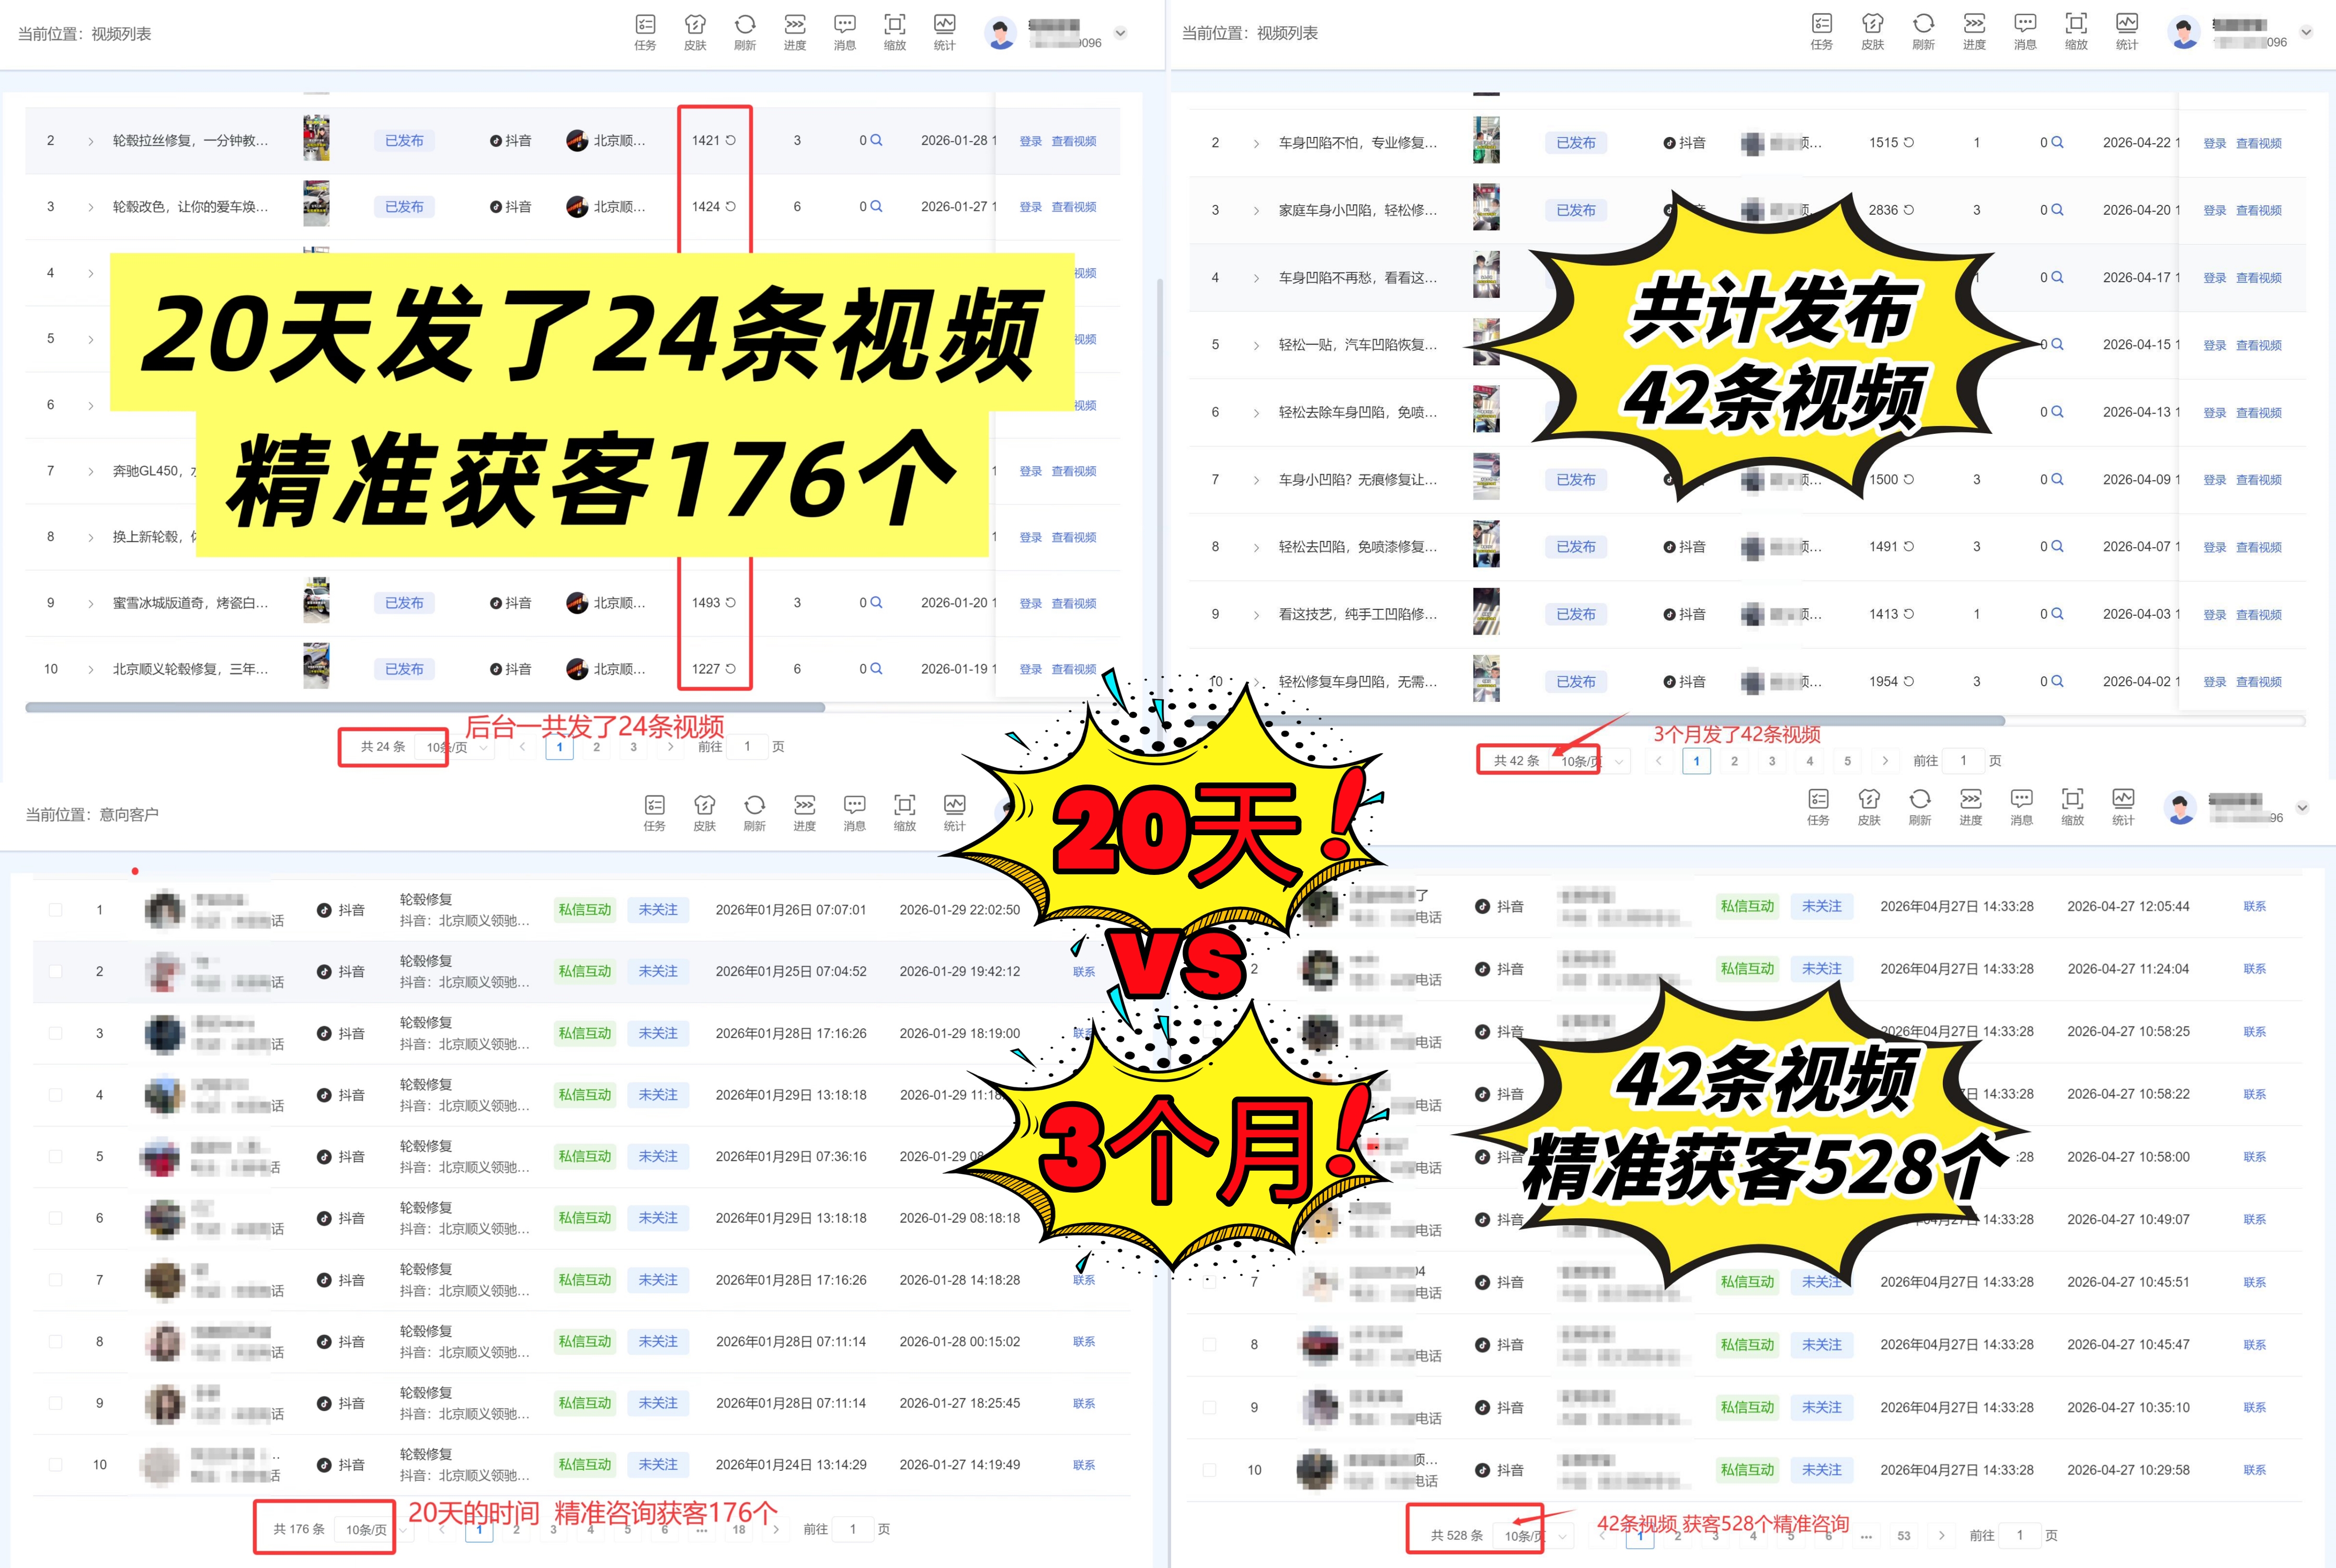The image size is (2336, 1568).
Task: Open 消息 icon in the 176-customer 意向客户 panel
Action: pyautogui.click(x=854, y=812)
